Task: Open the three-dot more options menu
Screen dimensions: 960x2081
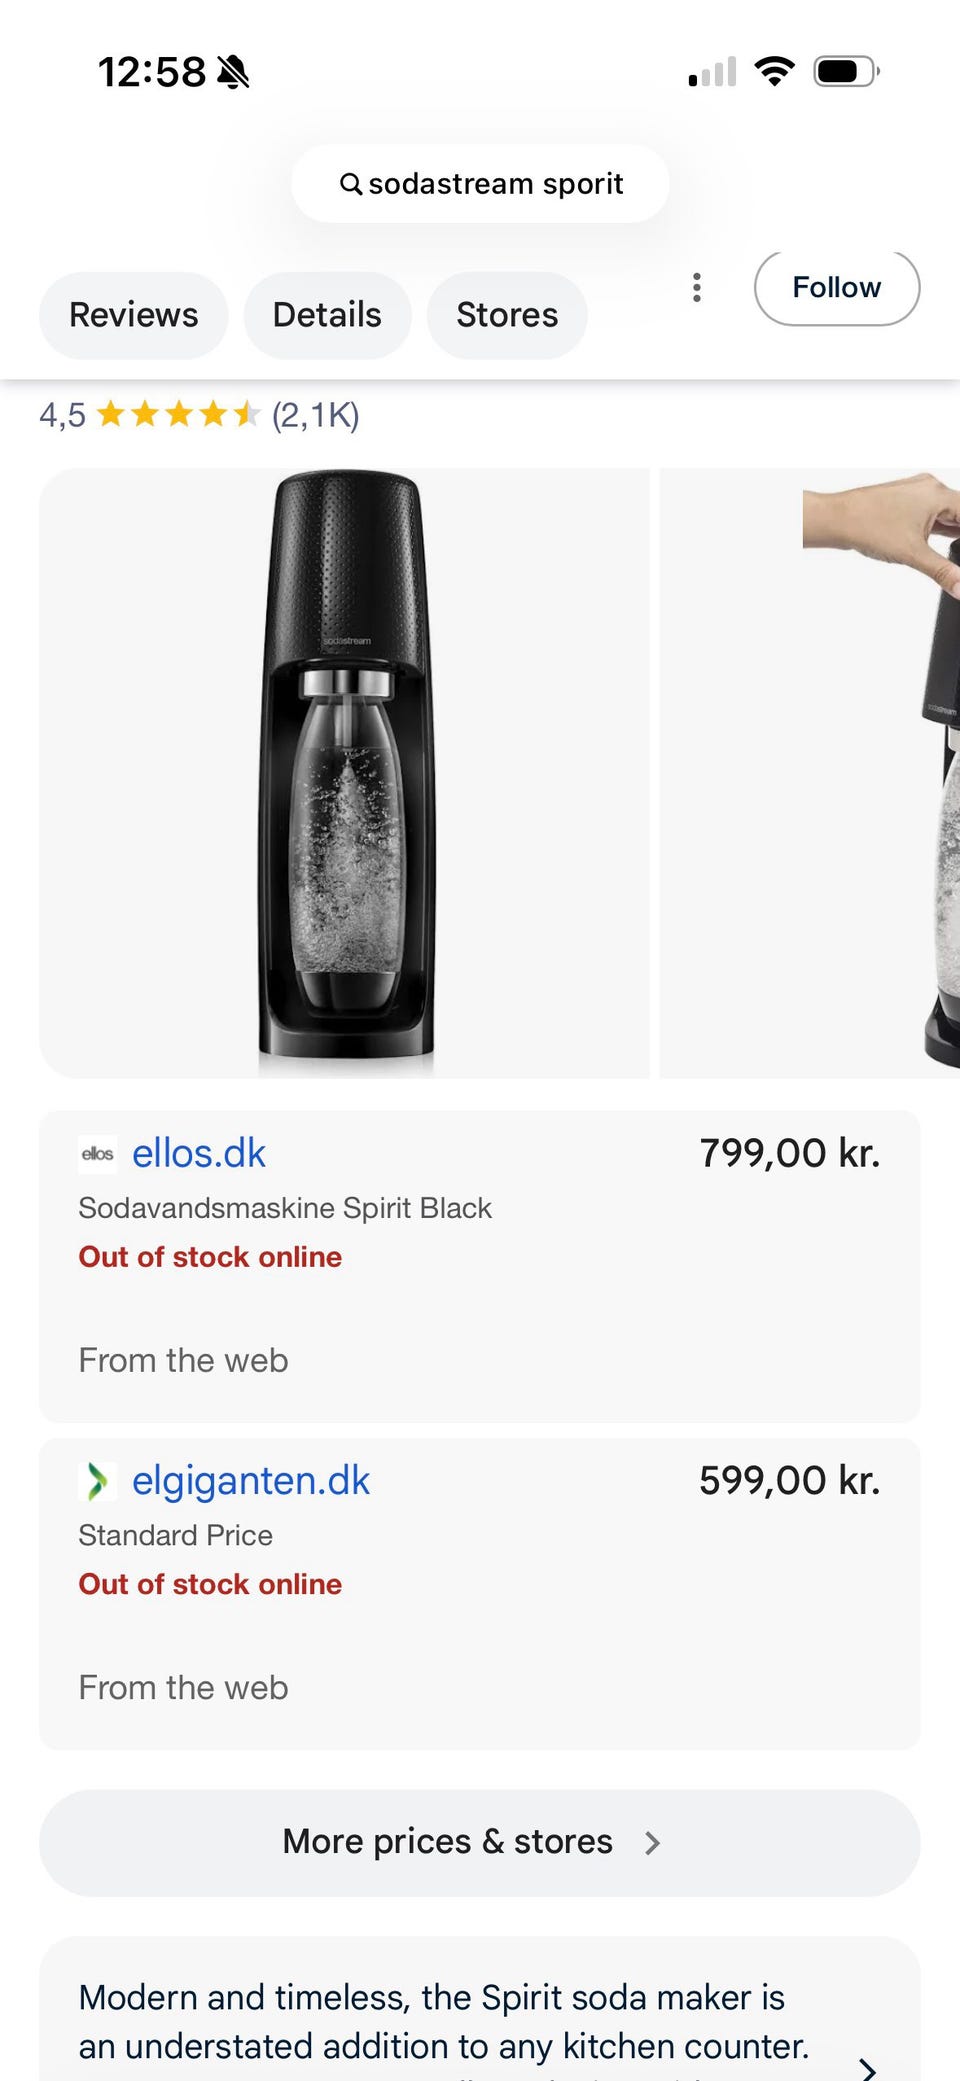Action: tap(697, 288)
